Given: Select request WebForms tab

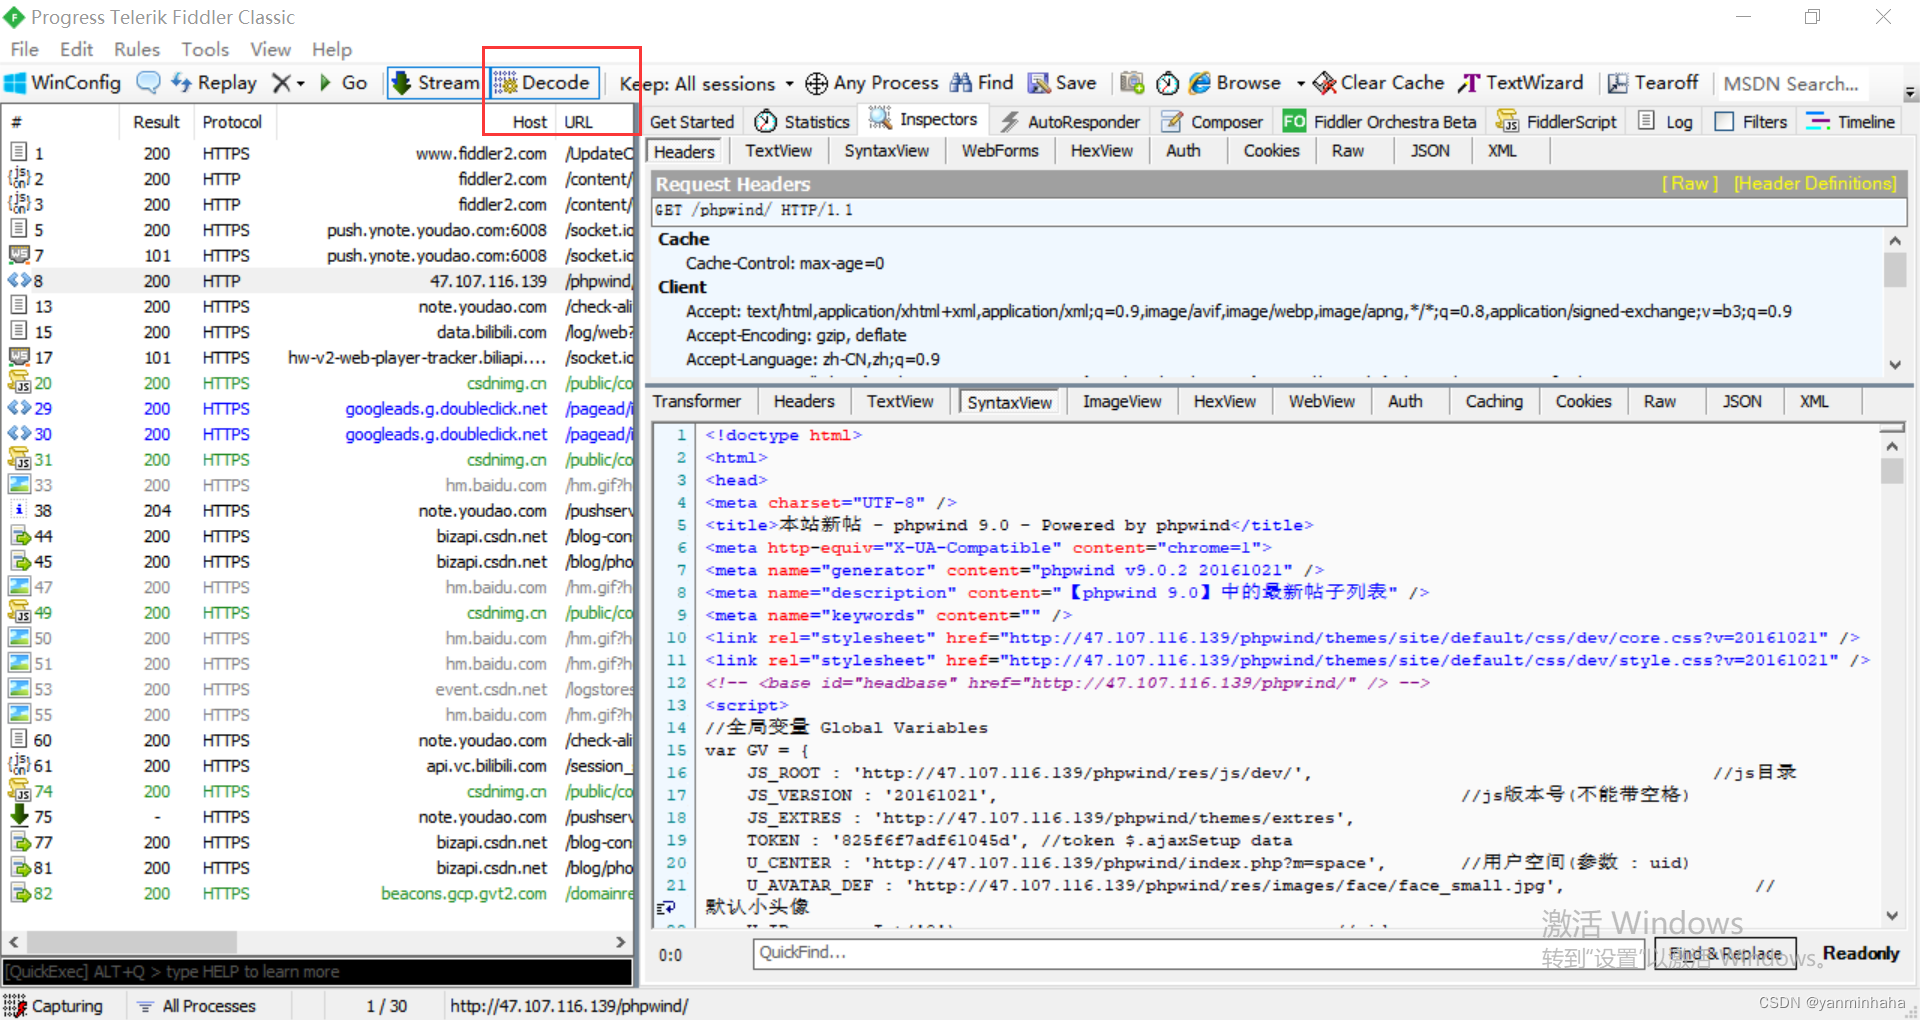Looking at the screenshot, I should point(1000,151).
